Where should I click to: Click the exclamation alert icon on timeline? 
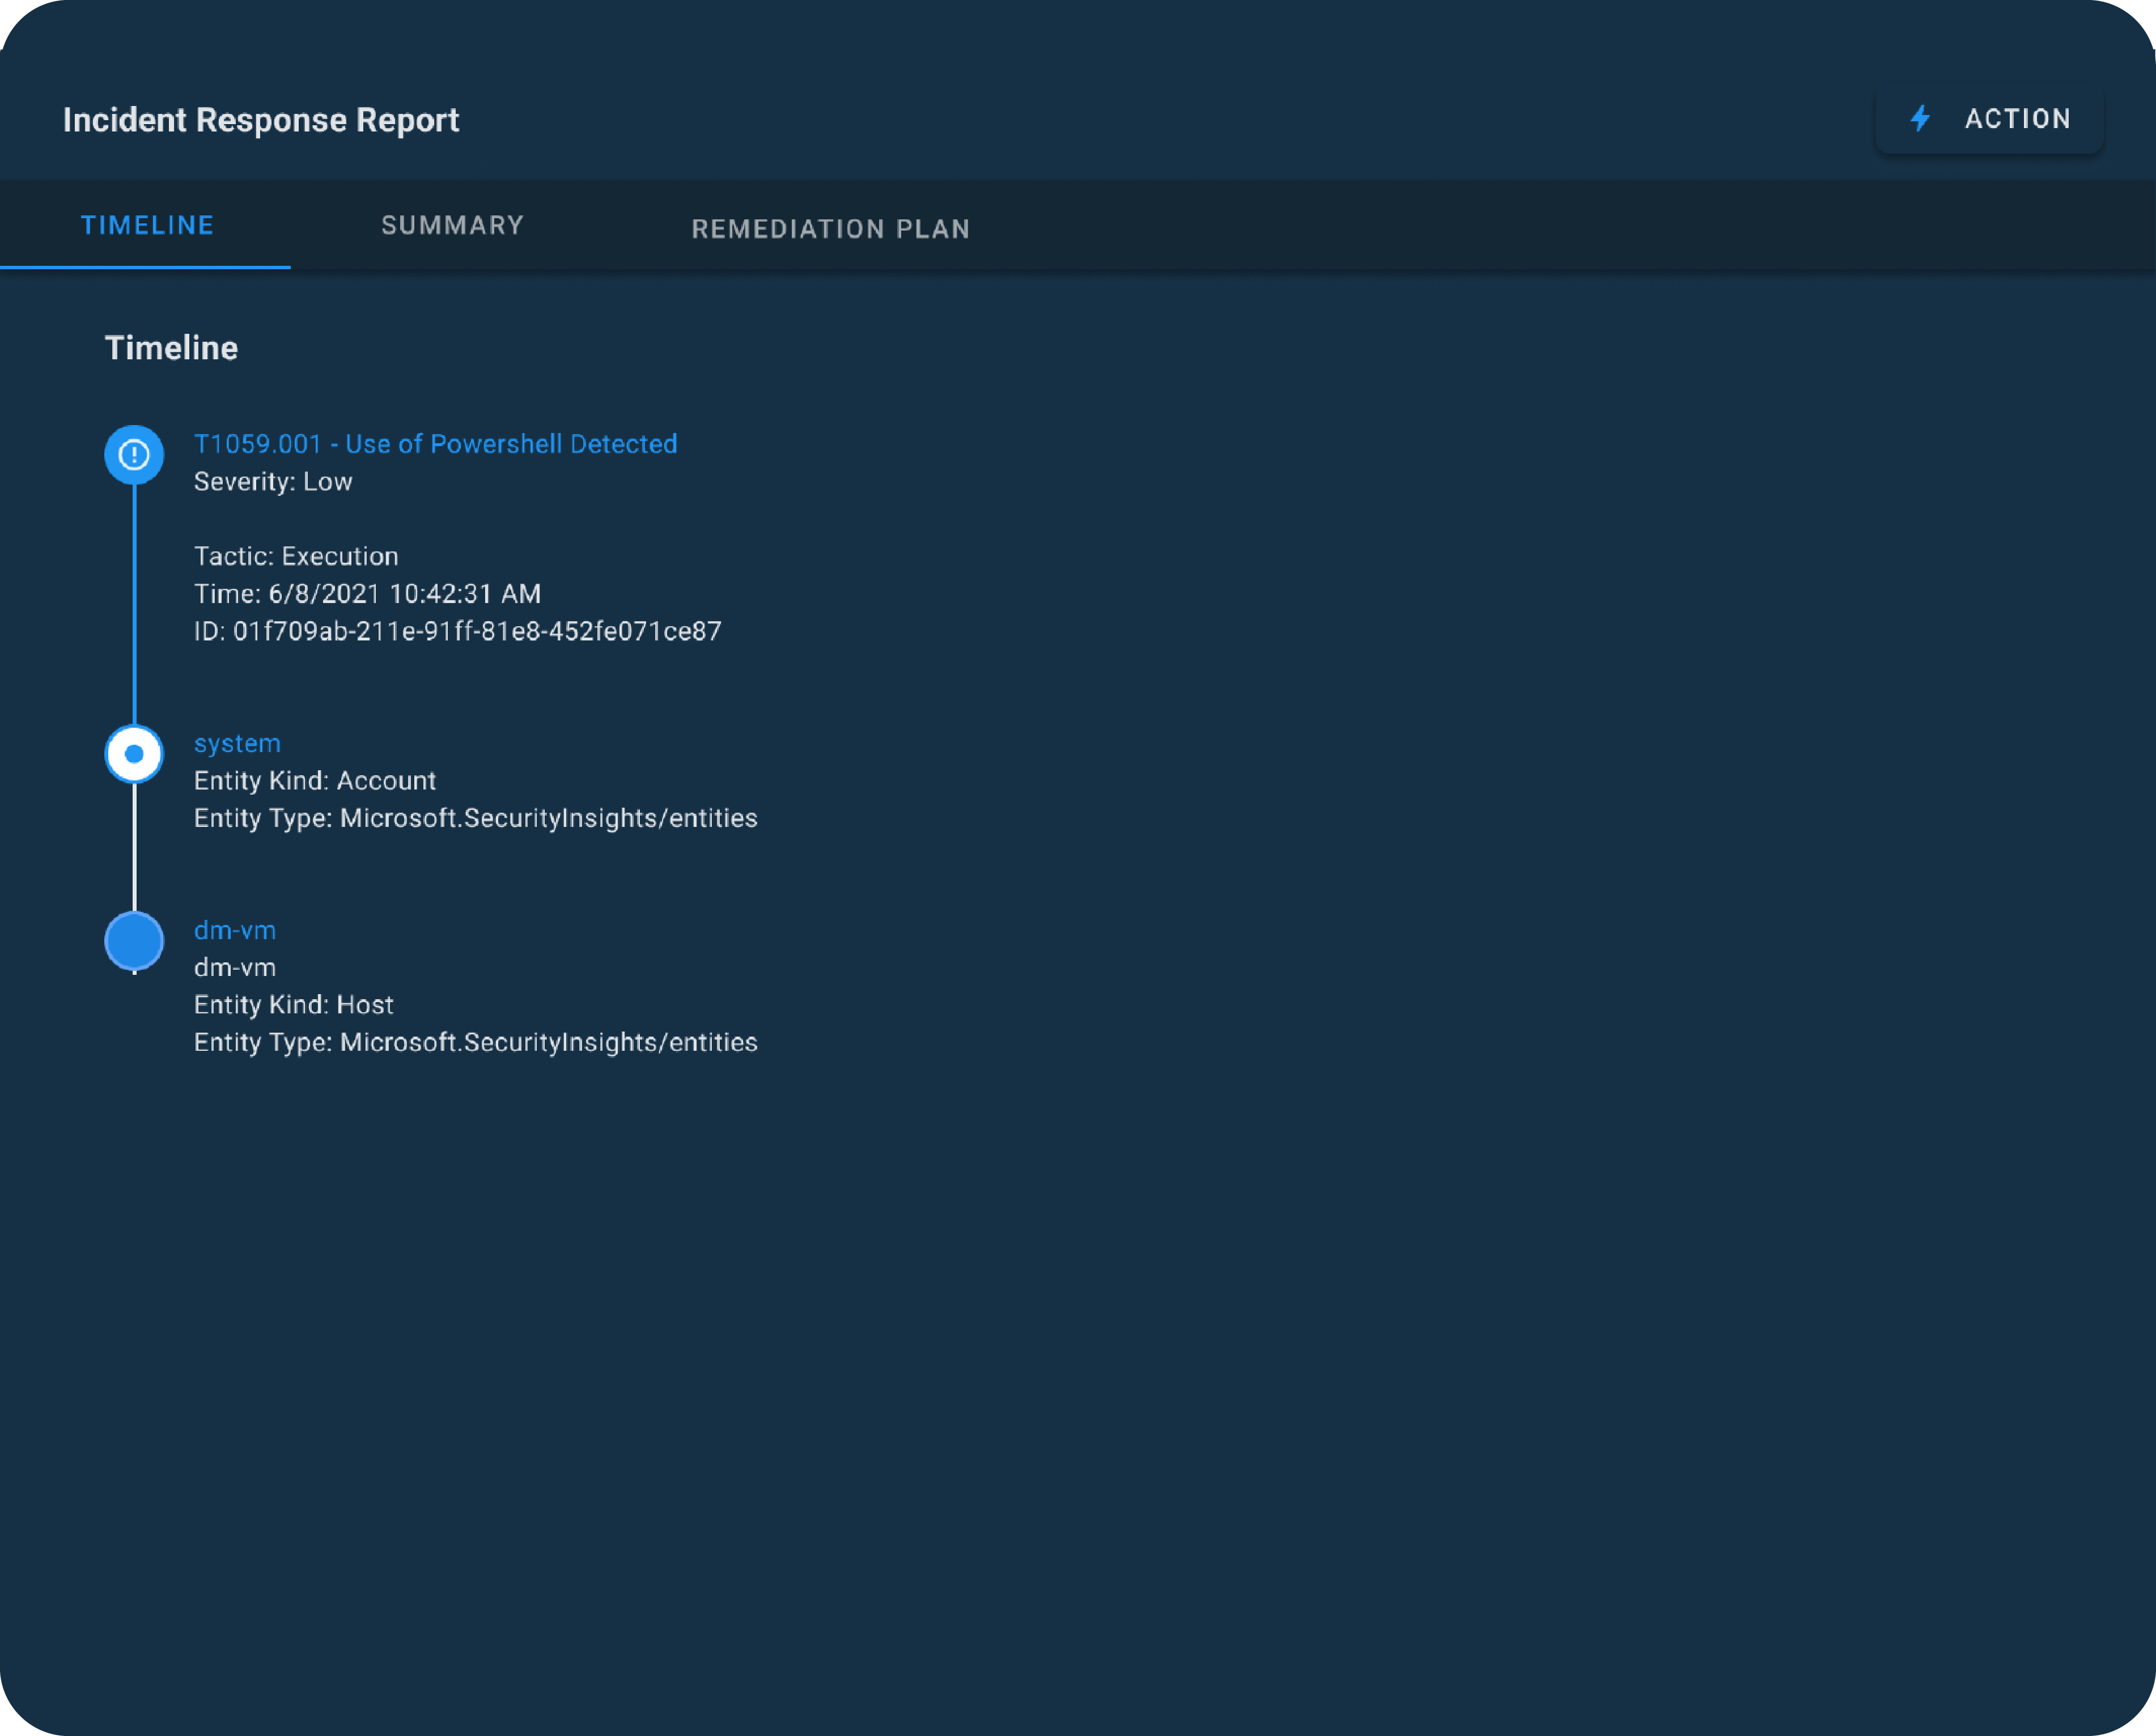point(134,455)
